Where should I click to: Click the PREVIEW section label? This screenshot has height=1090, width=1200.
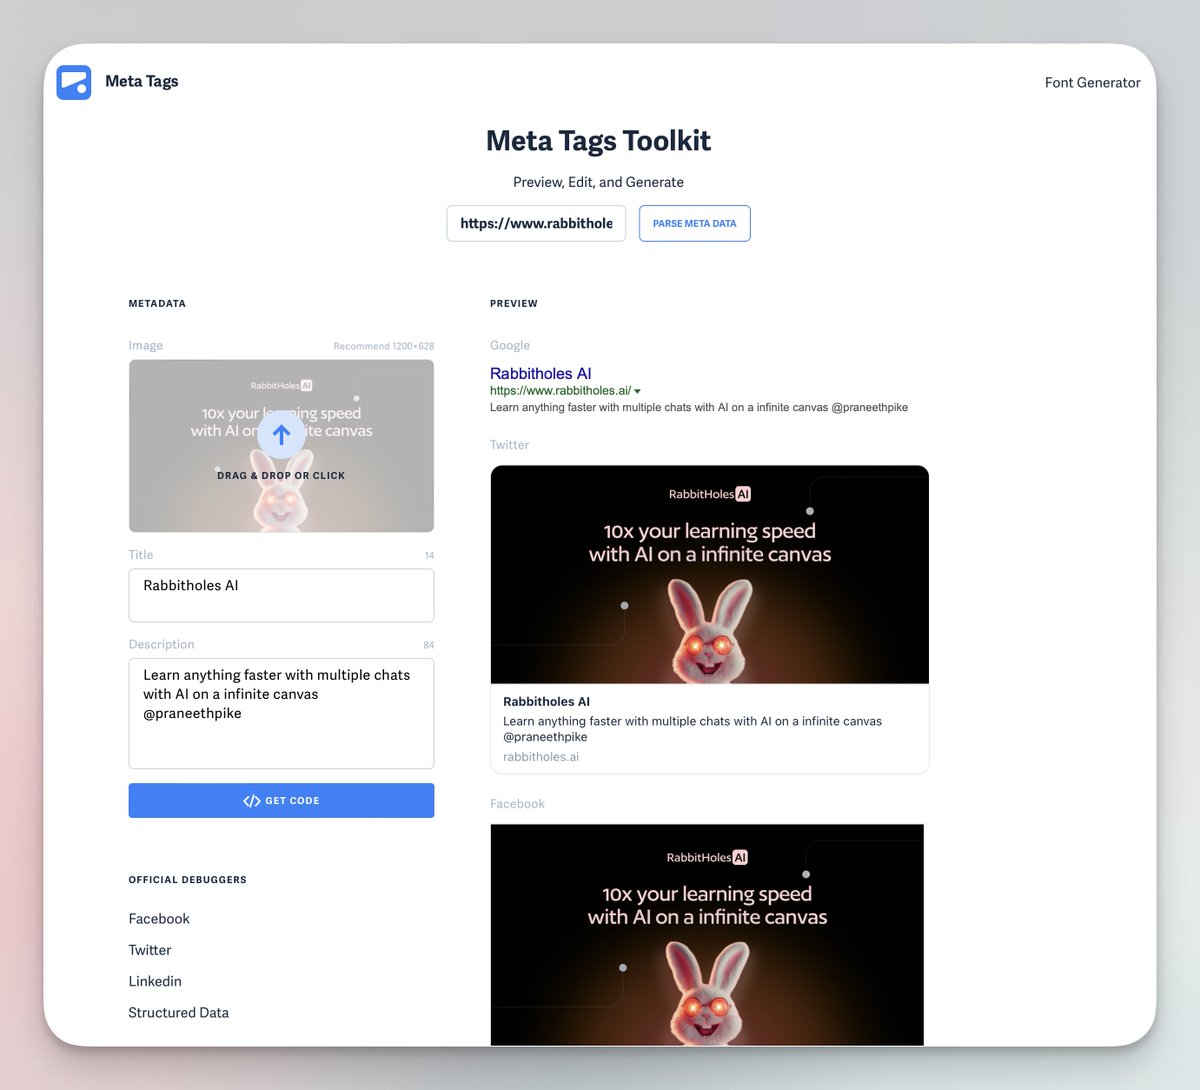click(x=514, y=303)
